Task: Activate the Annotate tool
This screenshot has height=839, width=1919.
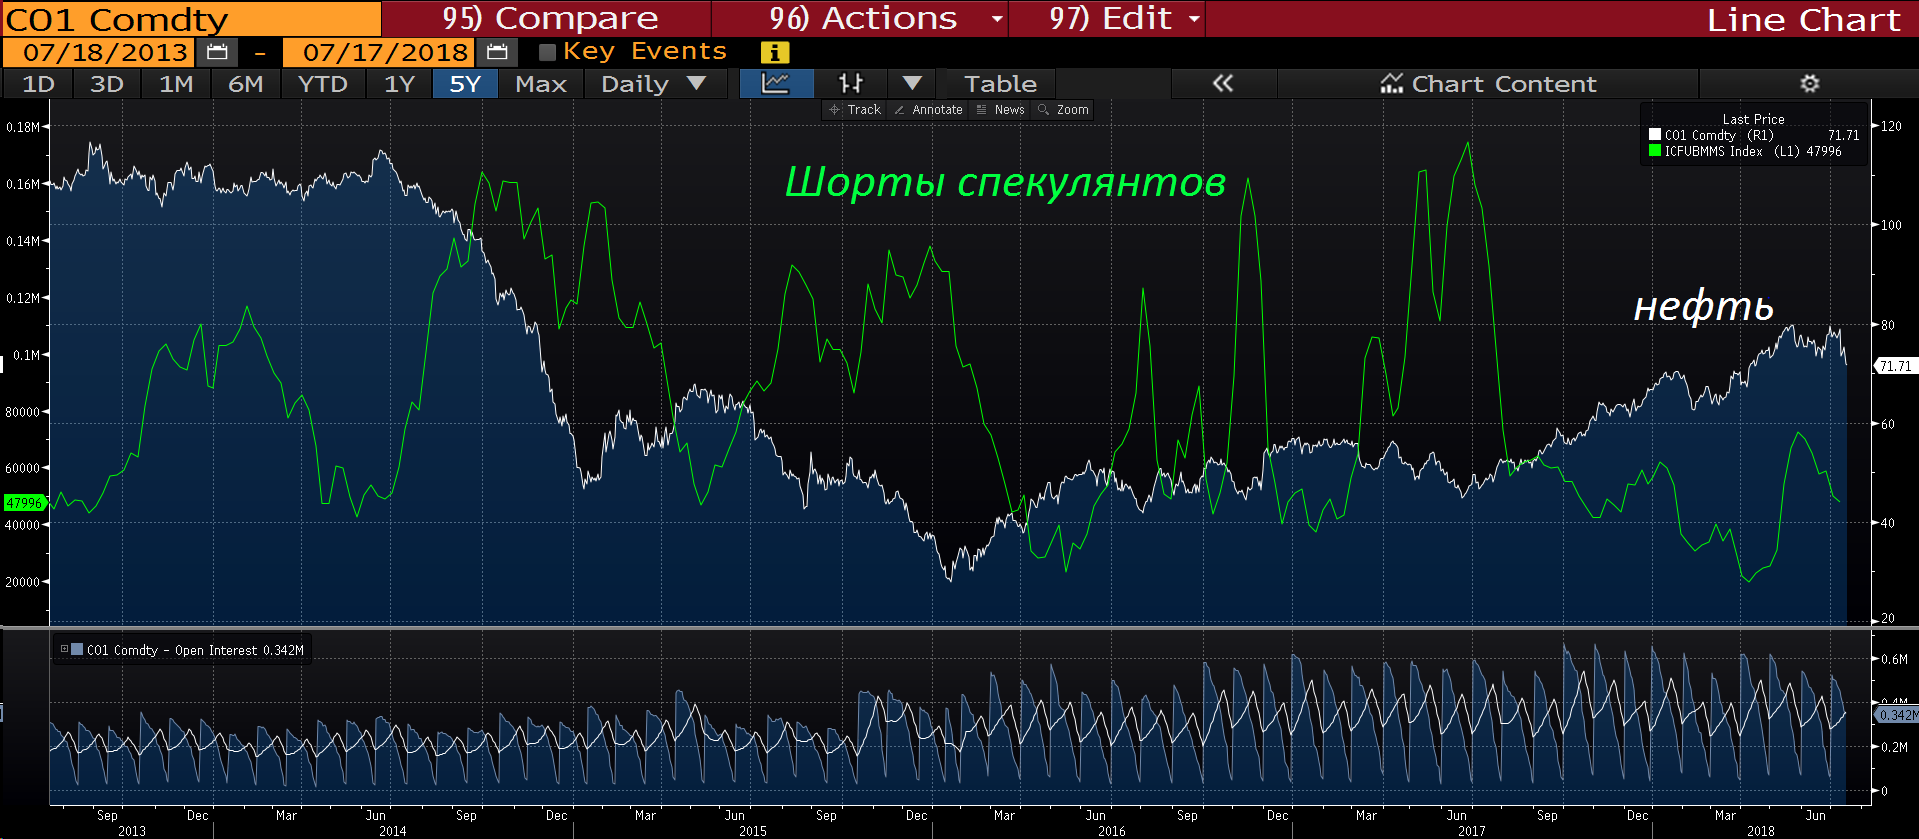Action: [928, 110]
